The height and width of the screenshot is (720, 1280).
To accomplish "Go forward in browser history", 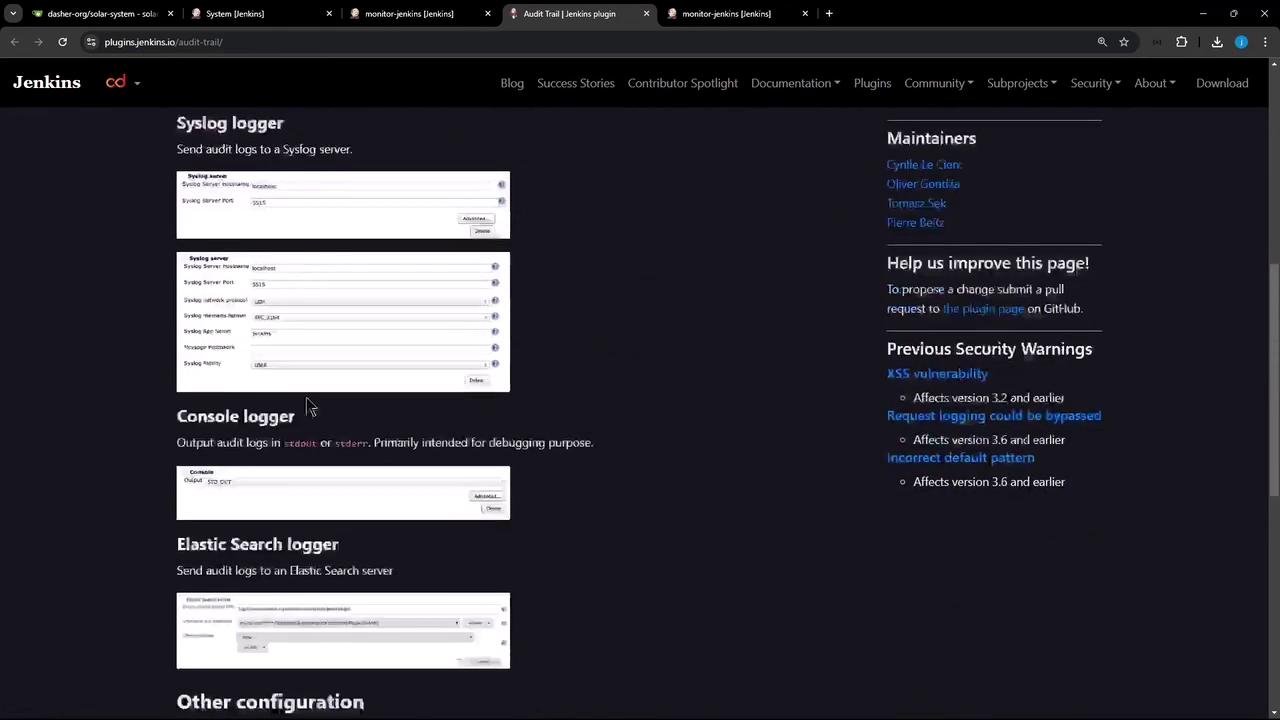I will [38, 42].
